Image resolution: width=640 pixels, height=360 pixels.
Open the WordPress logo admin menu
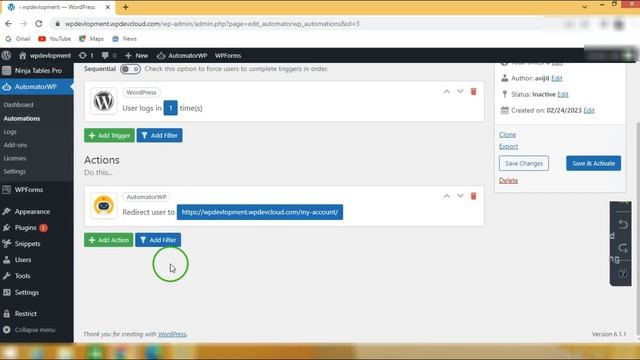point(7,56)
